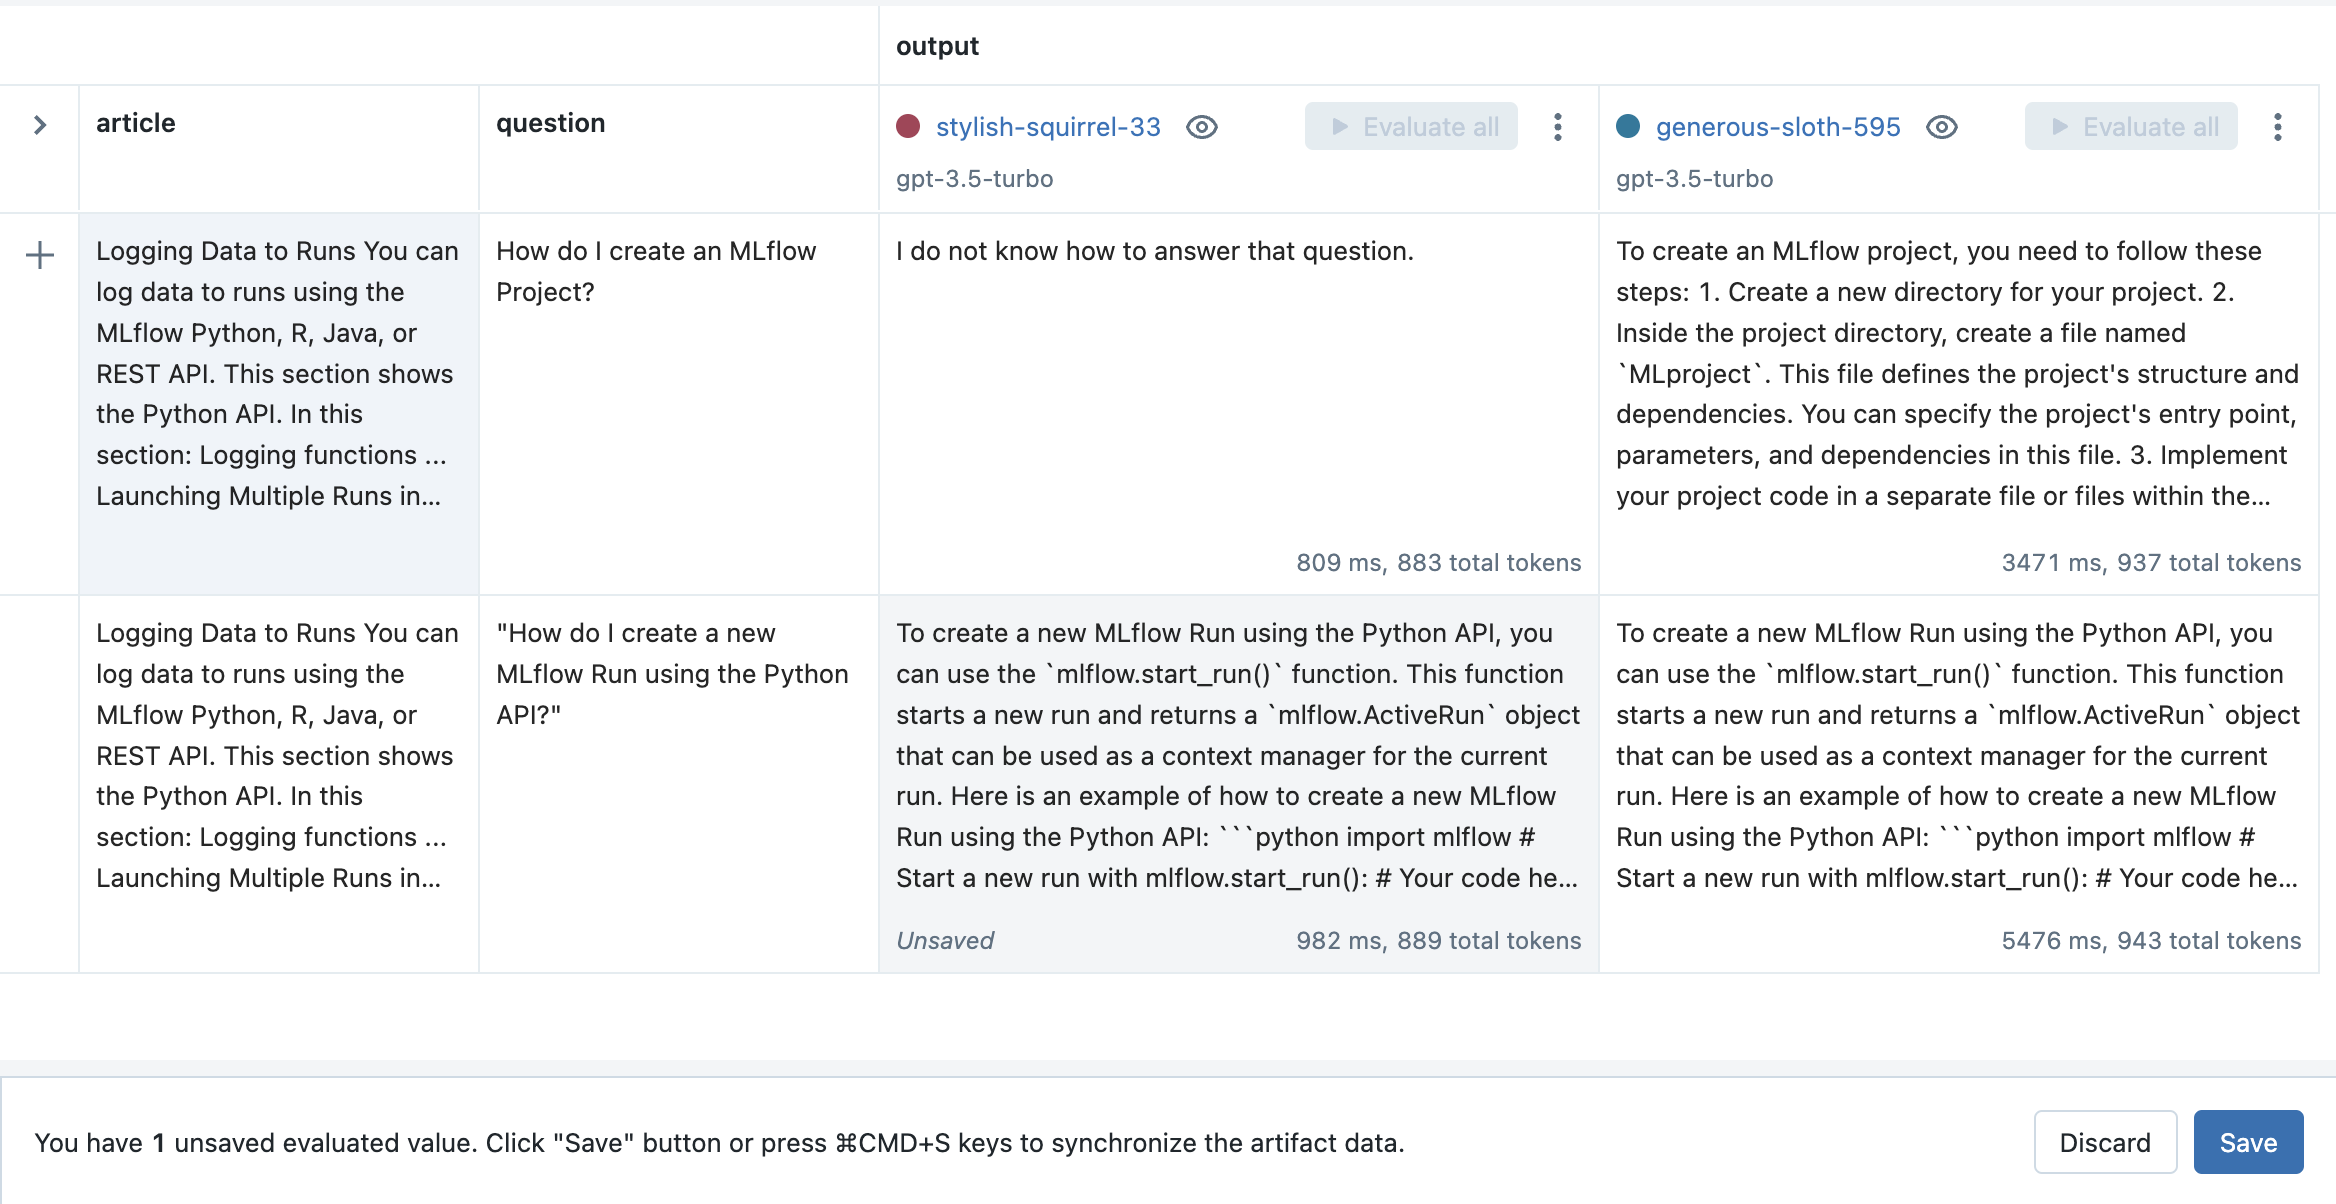2336x1204 pixels.
Task: Click the red stylish-squirrel-33 color dot
Action: click(908, 126)
